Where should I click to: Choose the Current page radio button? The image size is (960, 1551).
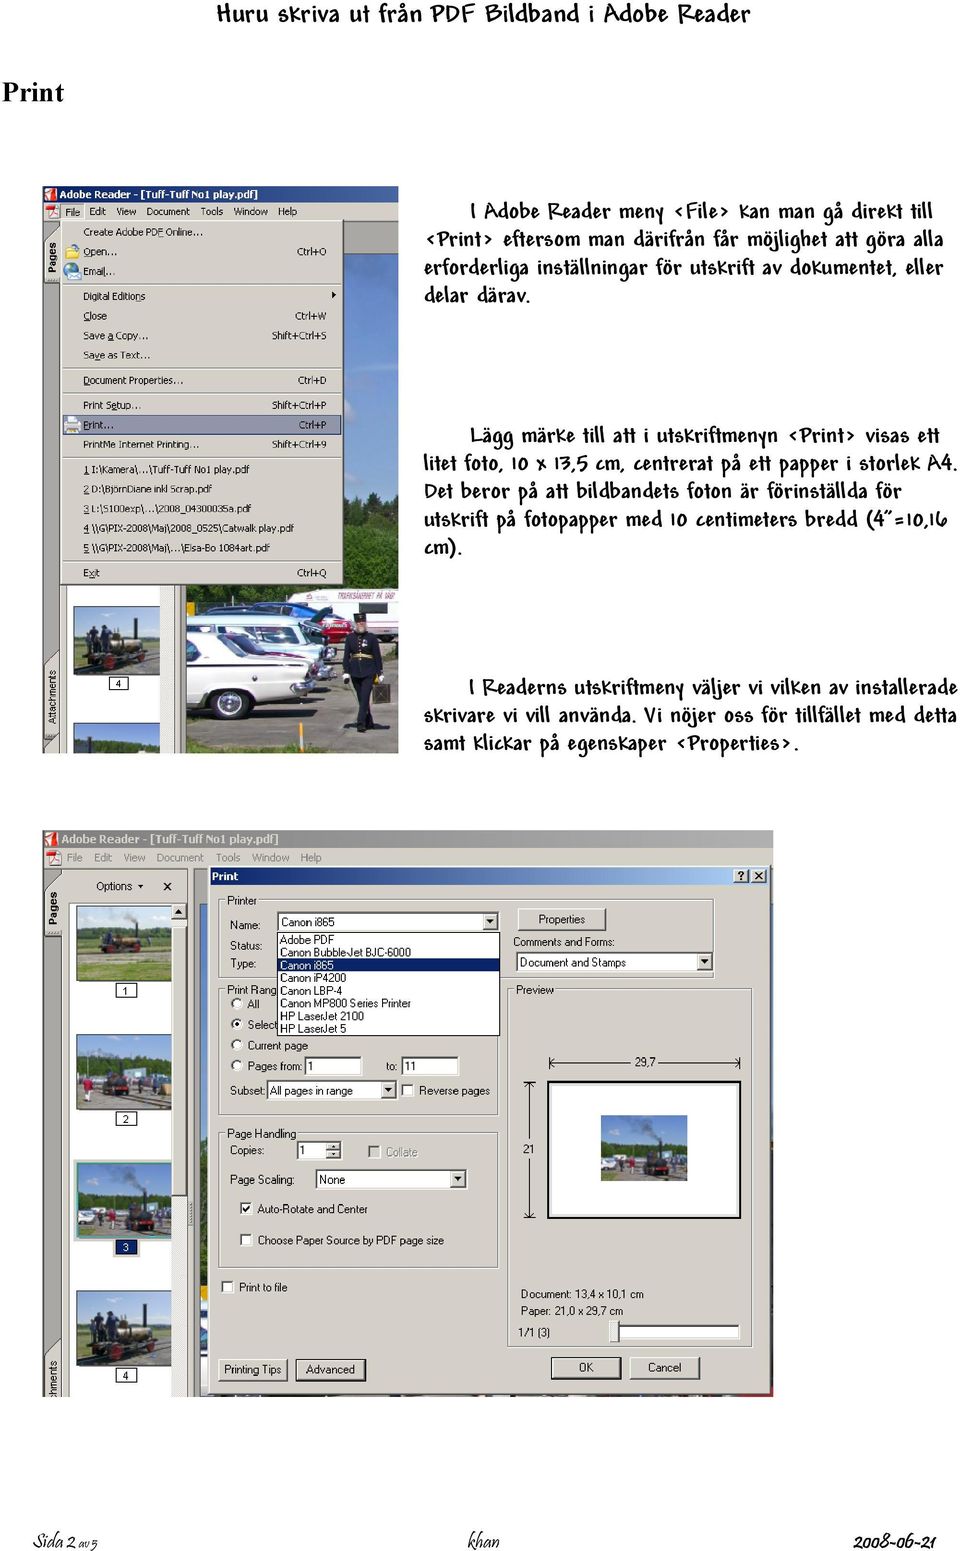237,1045
